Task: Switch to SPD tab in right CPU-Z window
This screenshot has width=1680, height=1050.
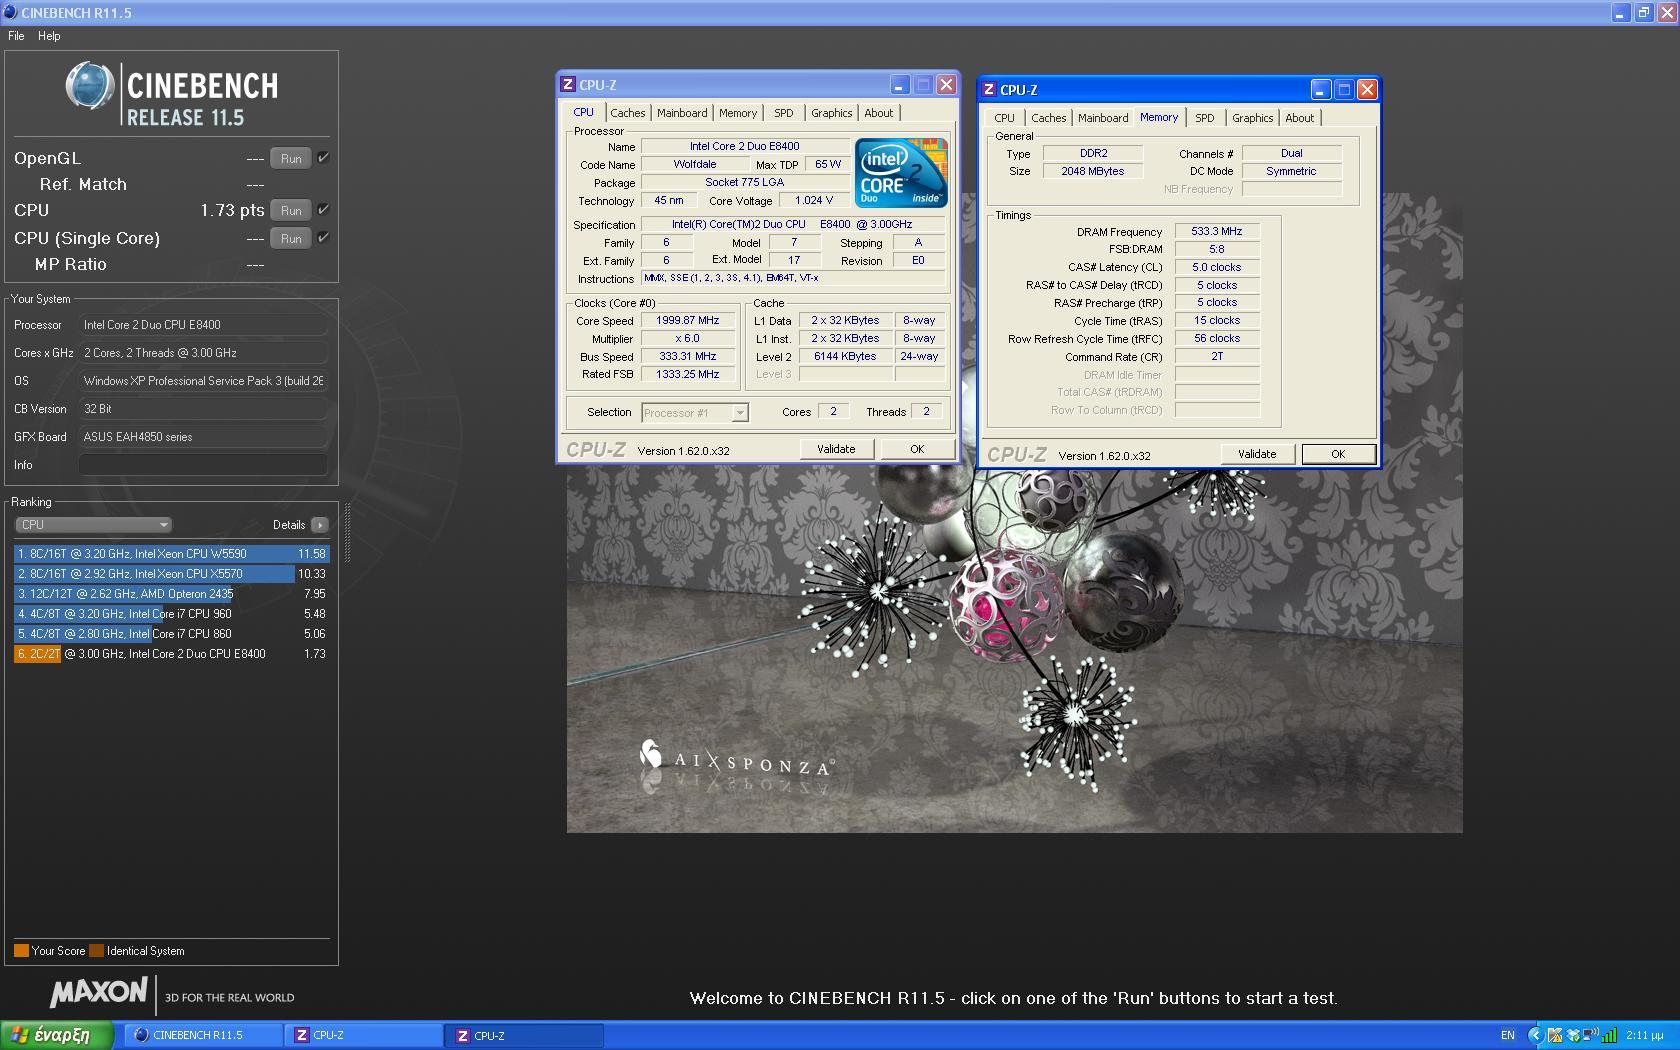Action: pyautogui.click(x=1205, y=118)
